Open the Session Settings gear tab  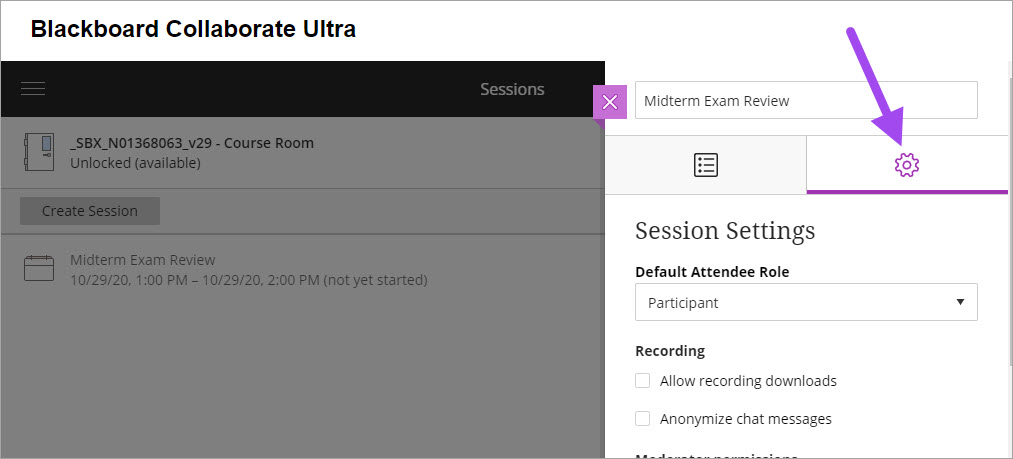pyautogui.click(x=907, y=165)
